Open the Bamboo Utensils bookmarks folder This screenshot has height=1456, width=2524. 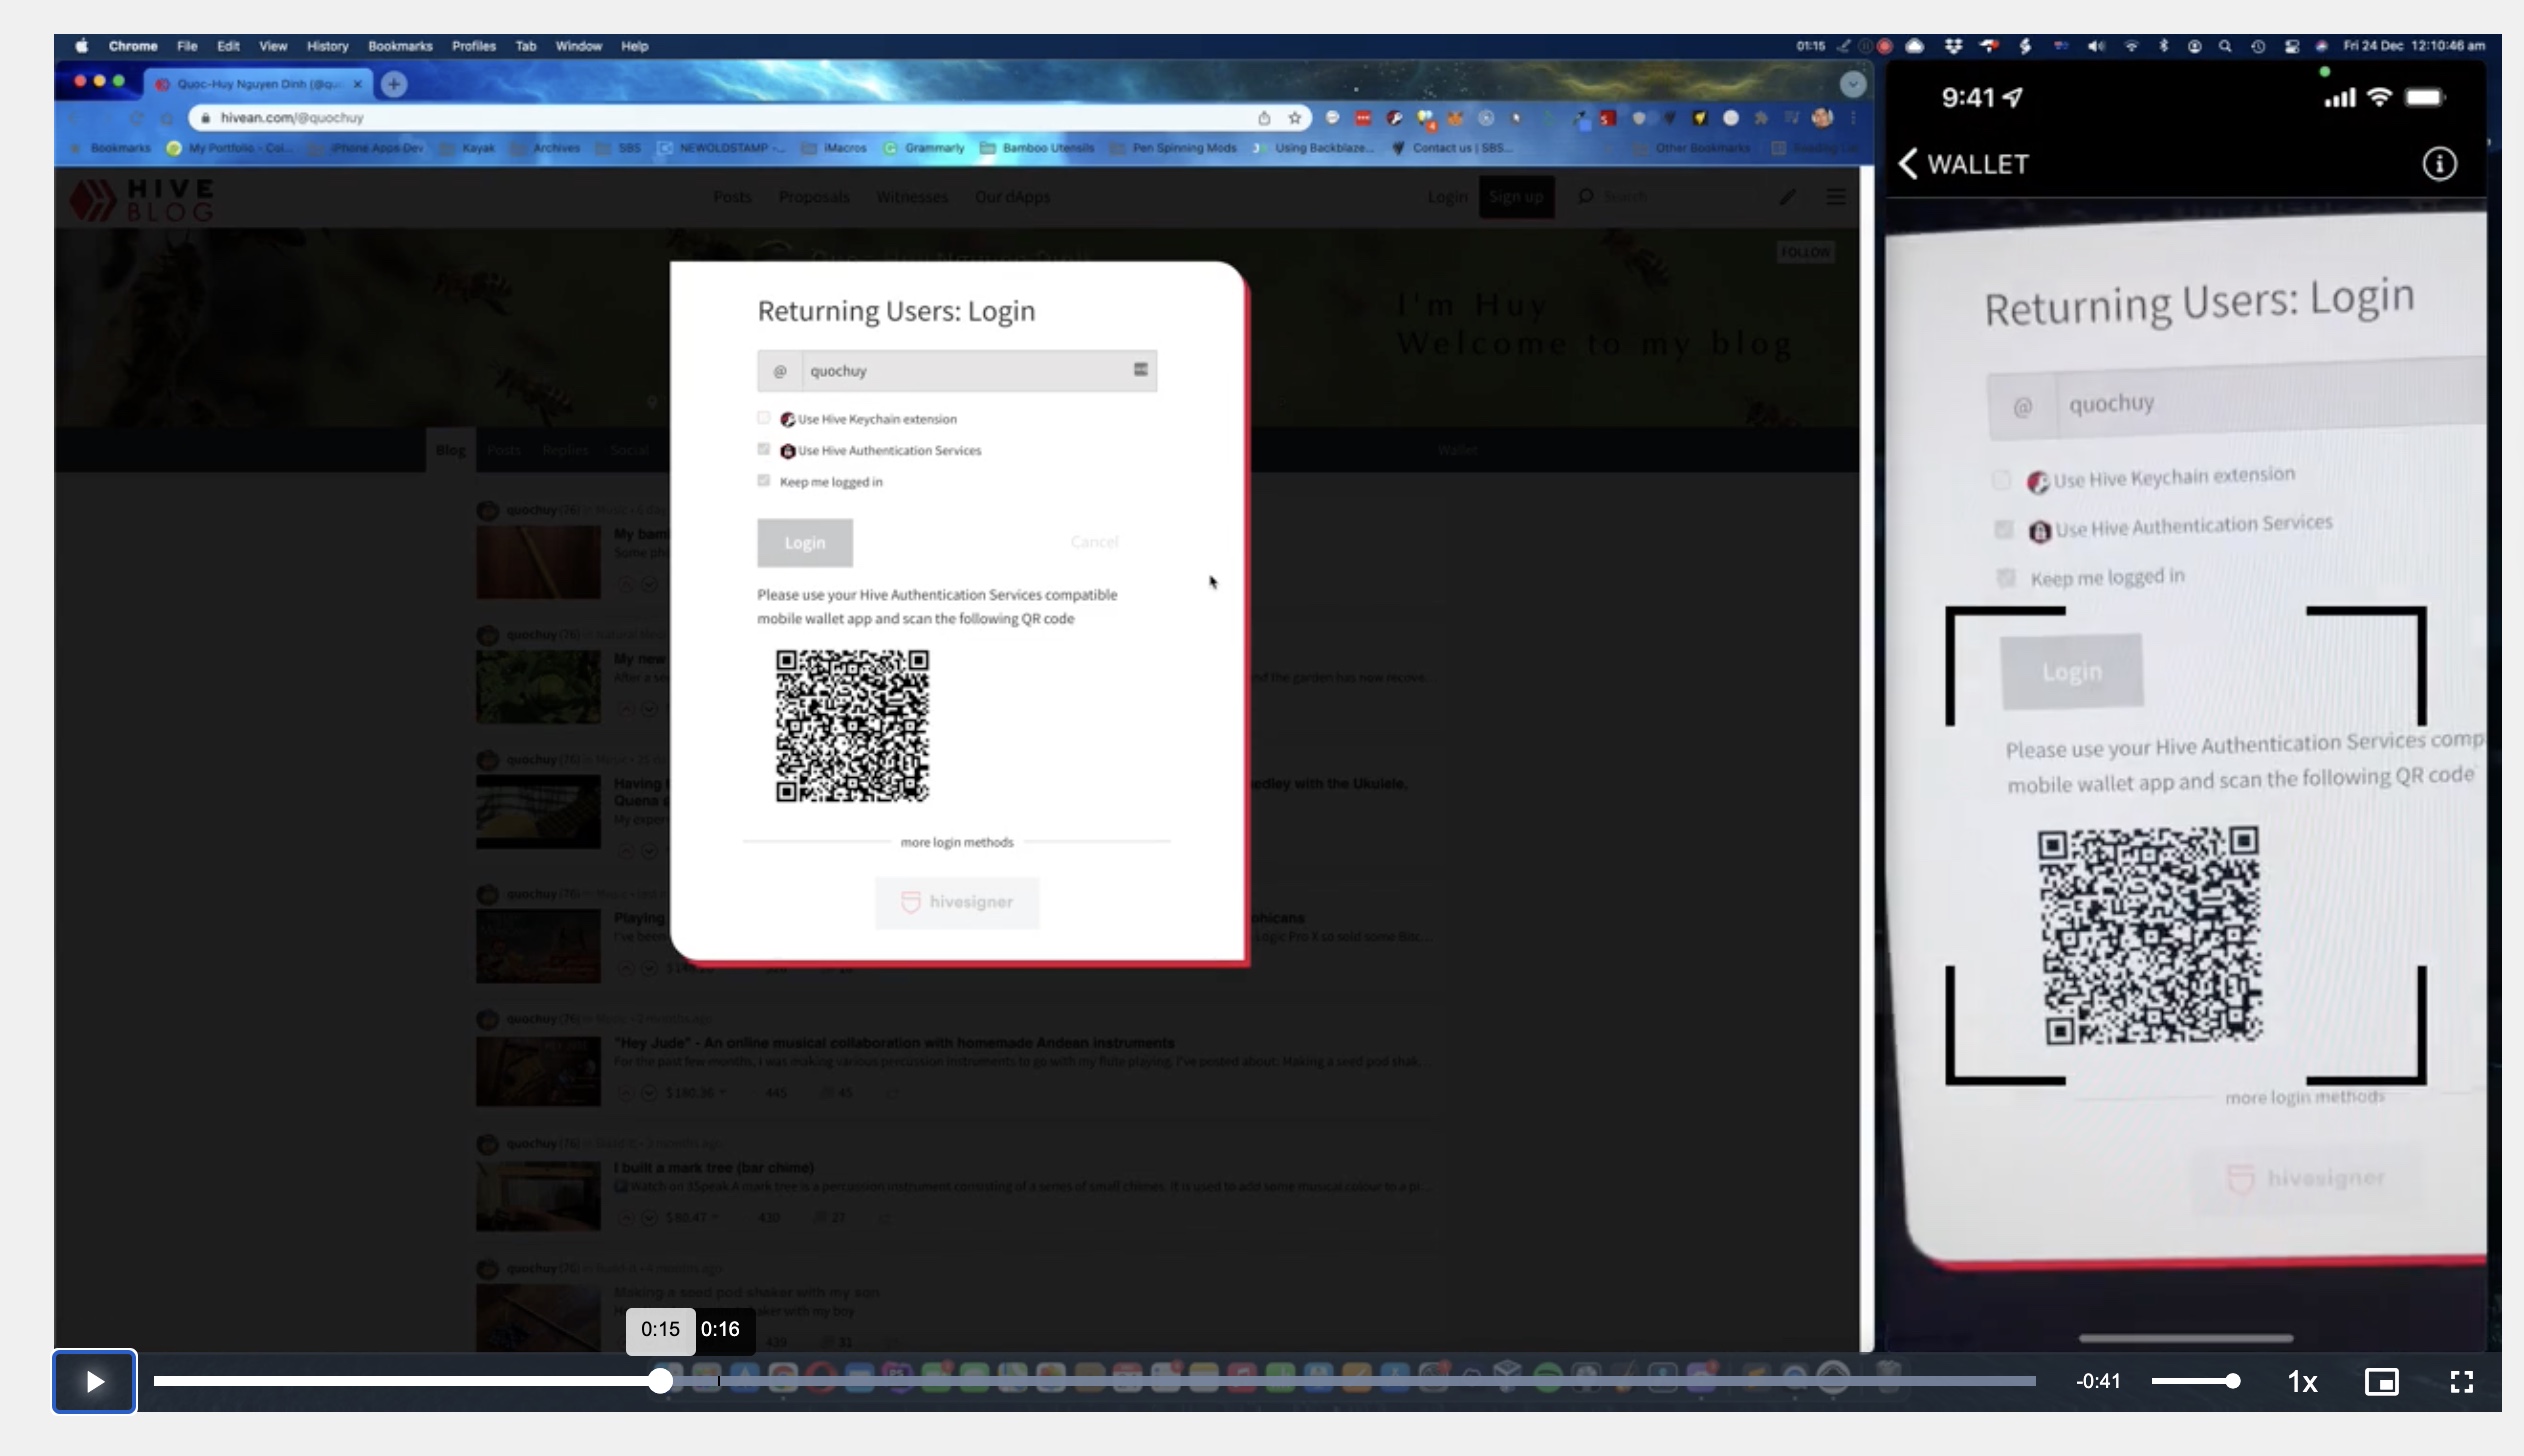(1037, 148)
